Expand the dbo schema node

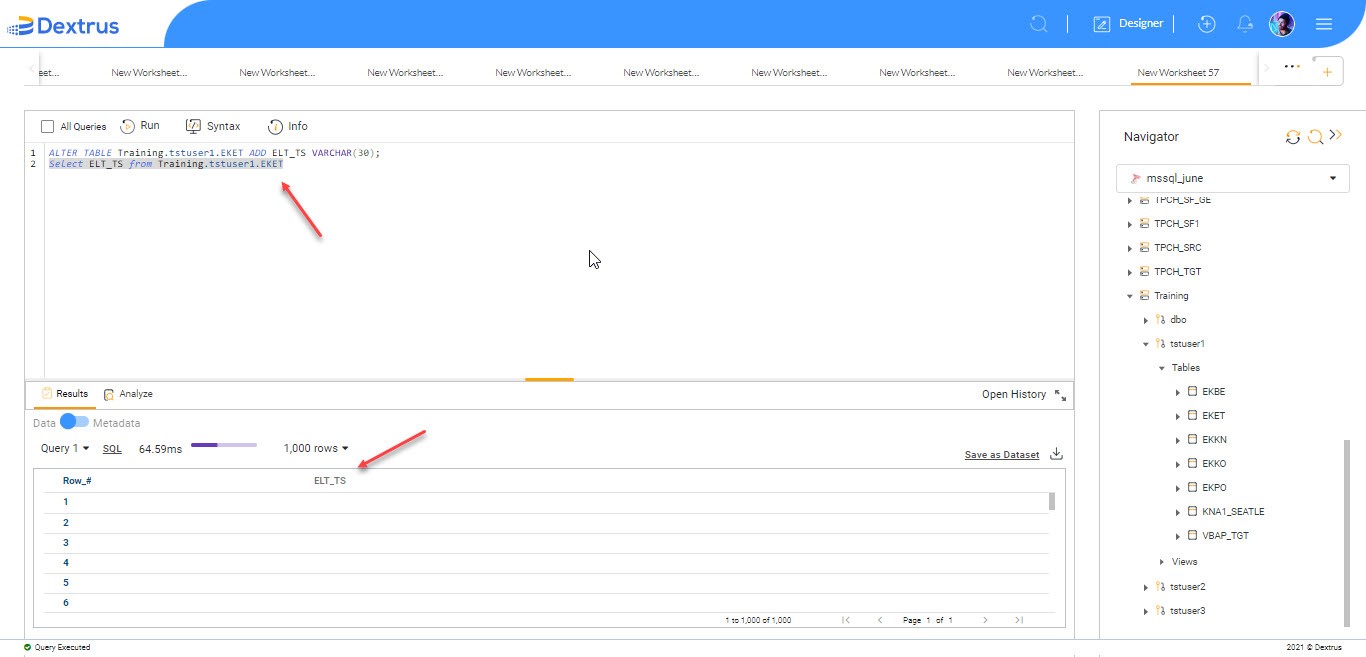pos(1146,320)
